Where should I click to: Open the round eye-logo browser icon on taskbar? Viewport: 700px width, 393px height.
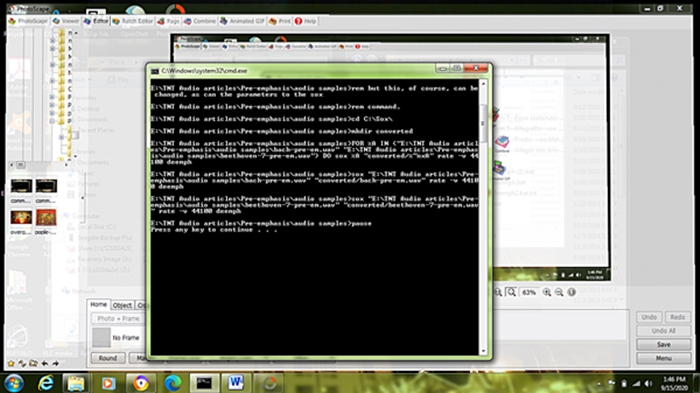click(141, 383)
